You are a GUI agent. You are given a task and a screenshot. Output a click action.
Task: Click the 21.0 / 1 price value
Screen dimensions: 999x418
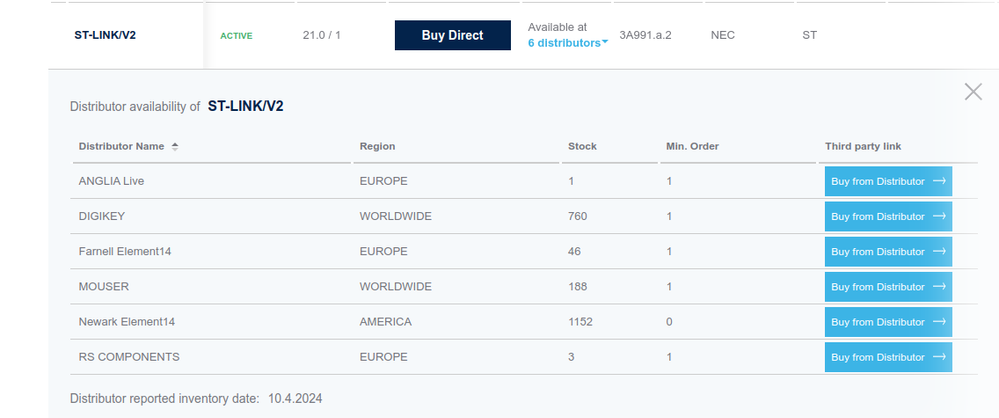[x=322, y=35]
